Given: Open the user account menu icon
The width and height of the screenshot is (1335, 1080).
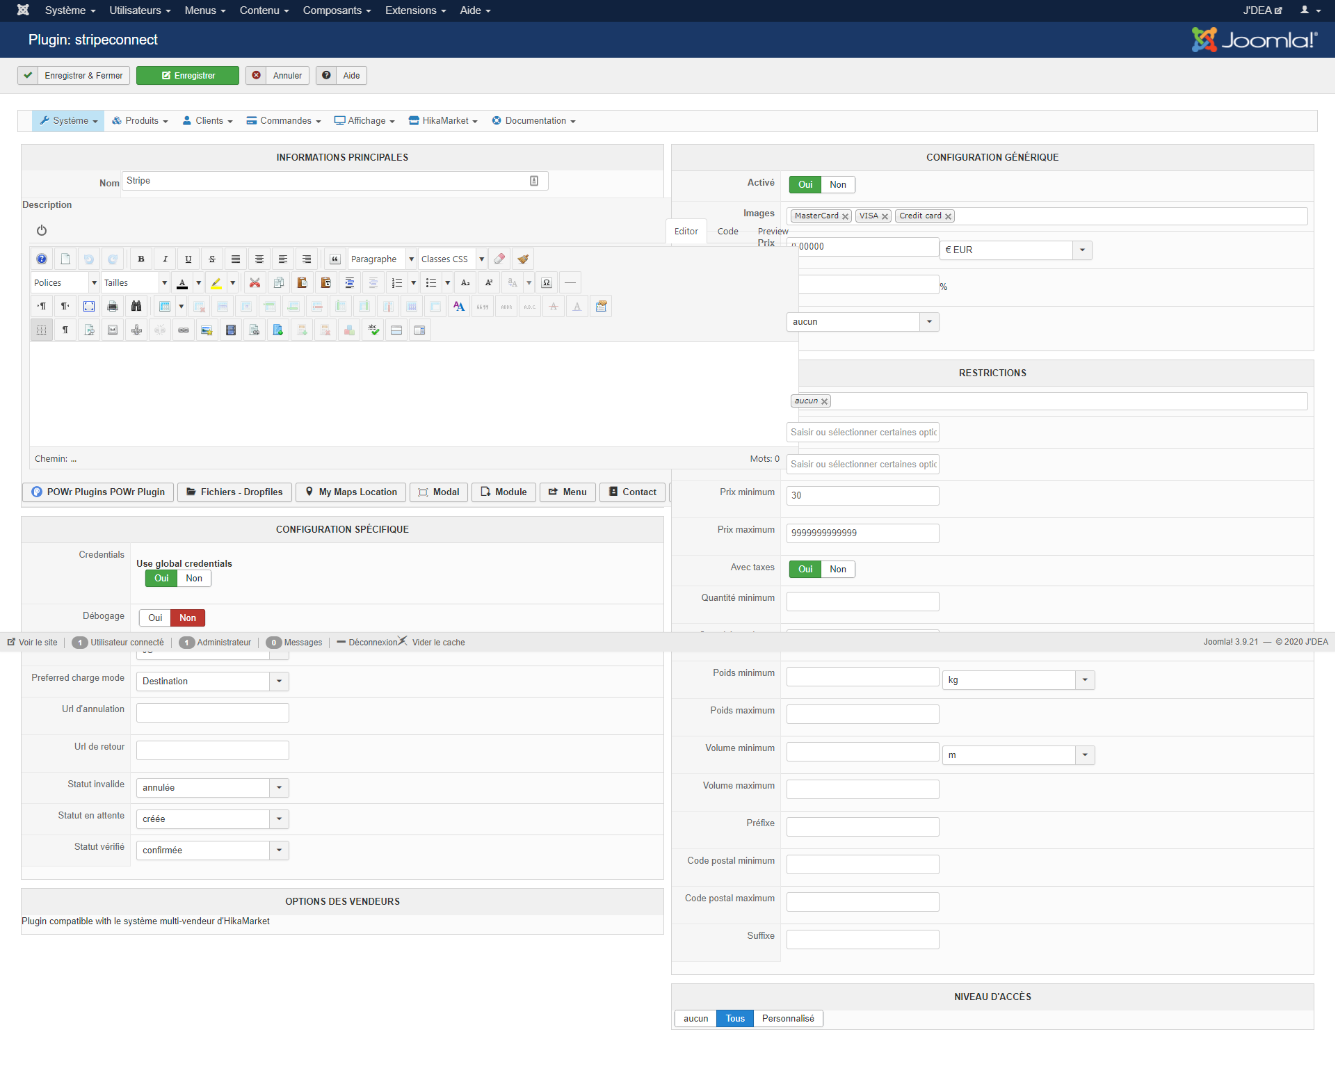Looking at the screenshot, I should tap(1310, 10).
